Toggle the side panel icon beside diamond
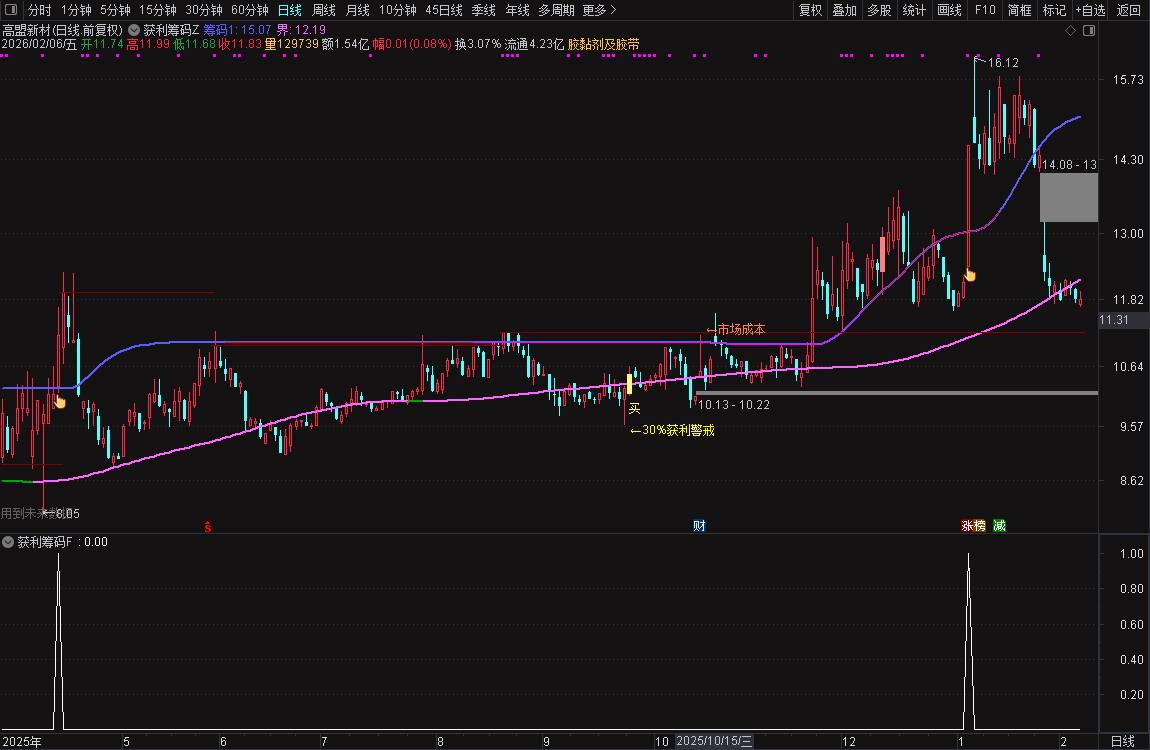1150x750 pixels. 1088,32
